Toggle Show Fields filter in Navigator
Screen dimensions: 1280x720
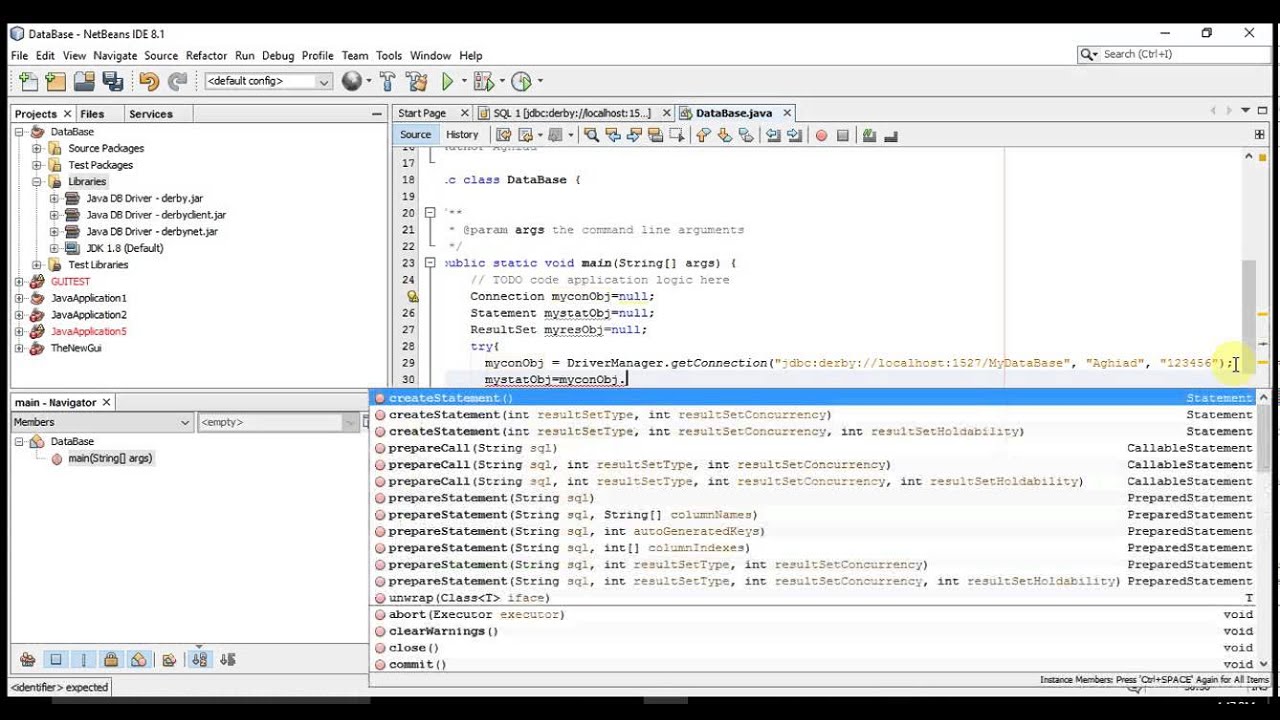pyautogui.click(x=56, y=660)
